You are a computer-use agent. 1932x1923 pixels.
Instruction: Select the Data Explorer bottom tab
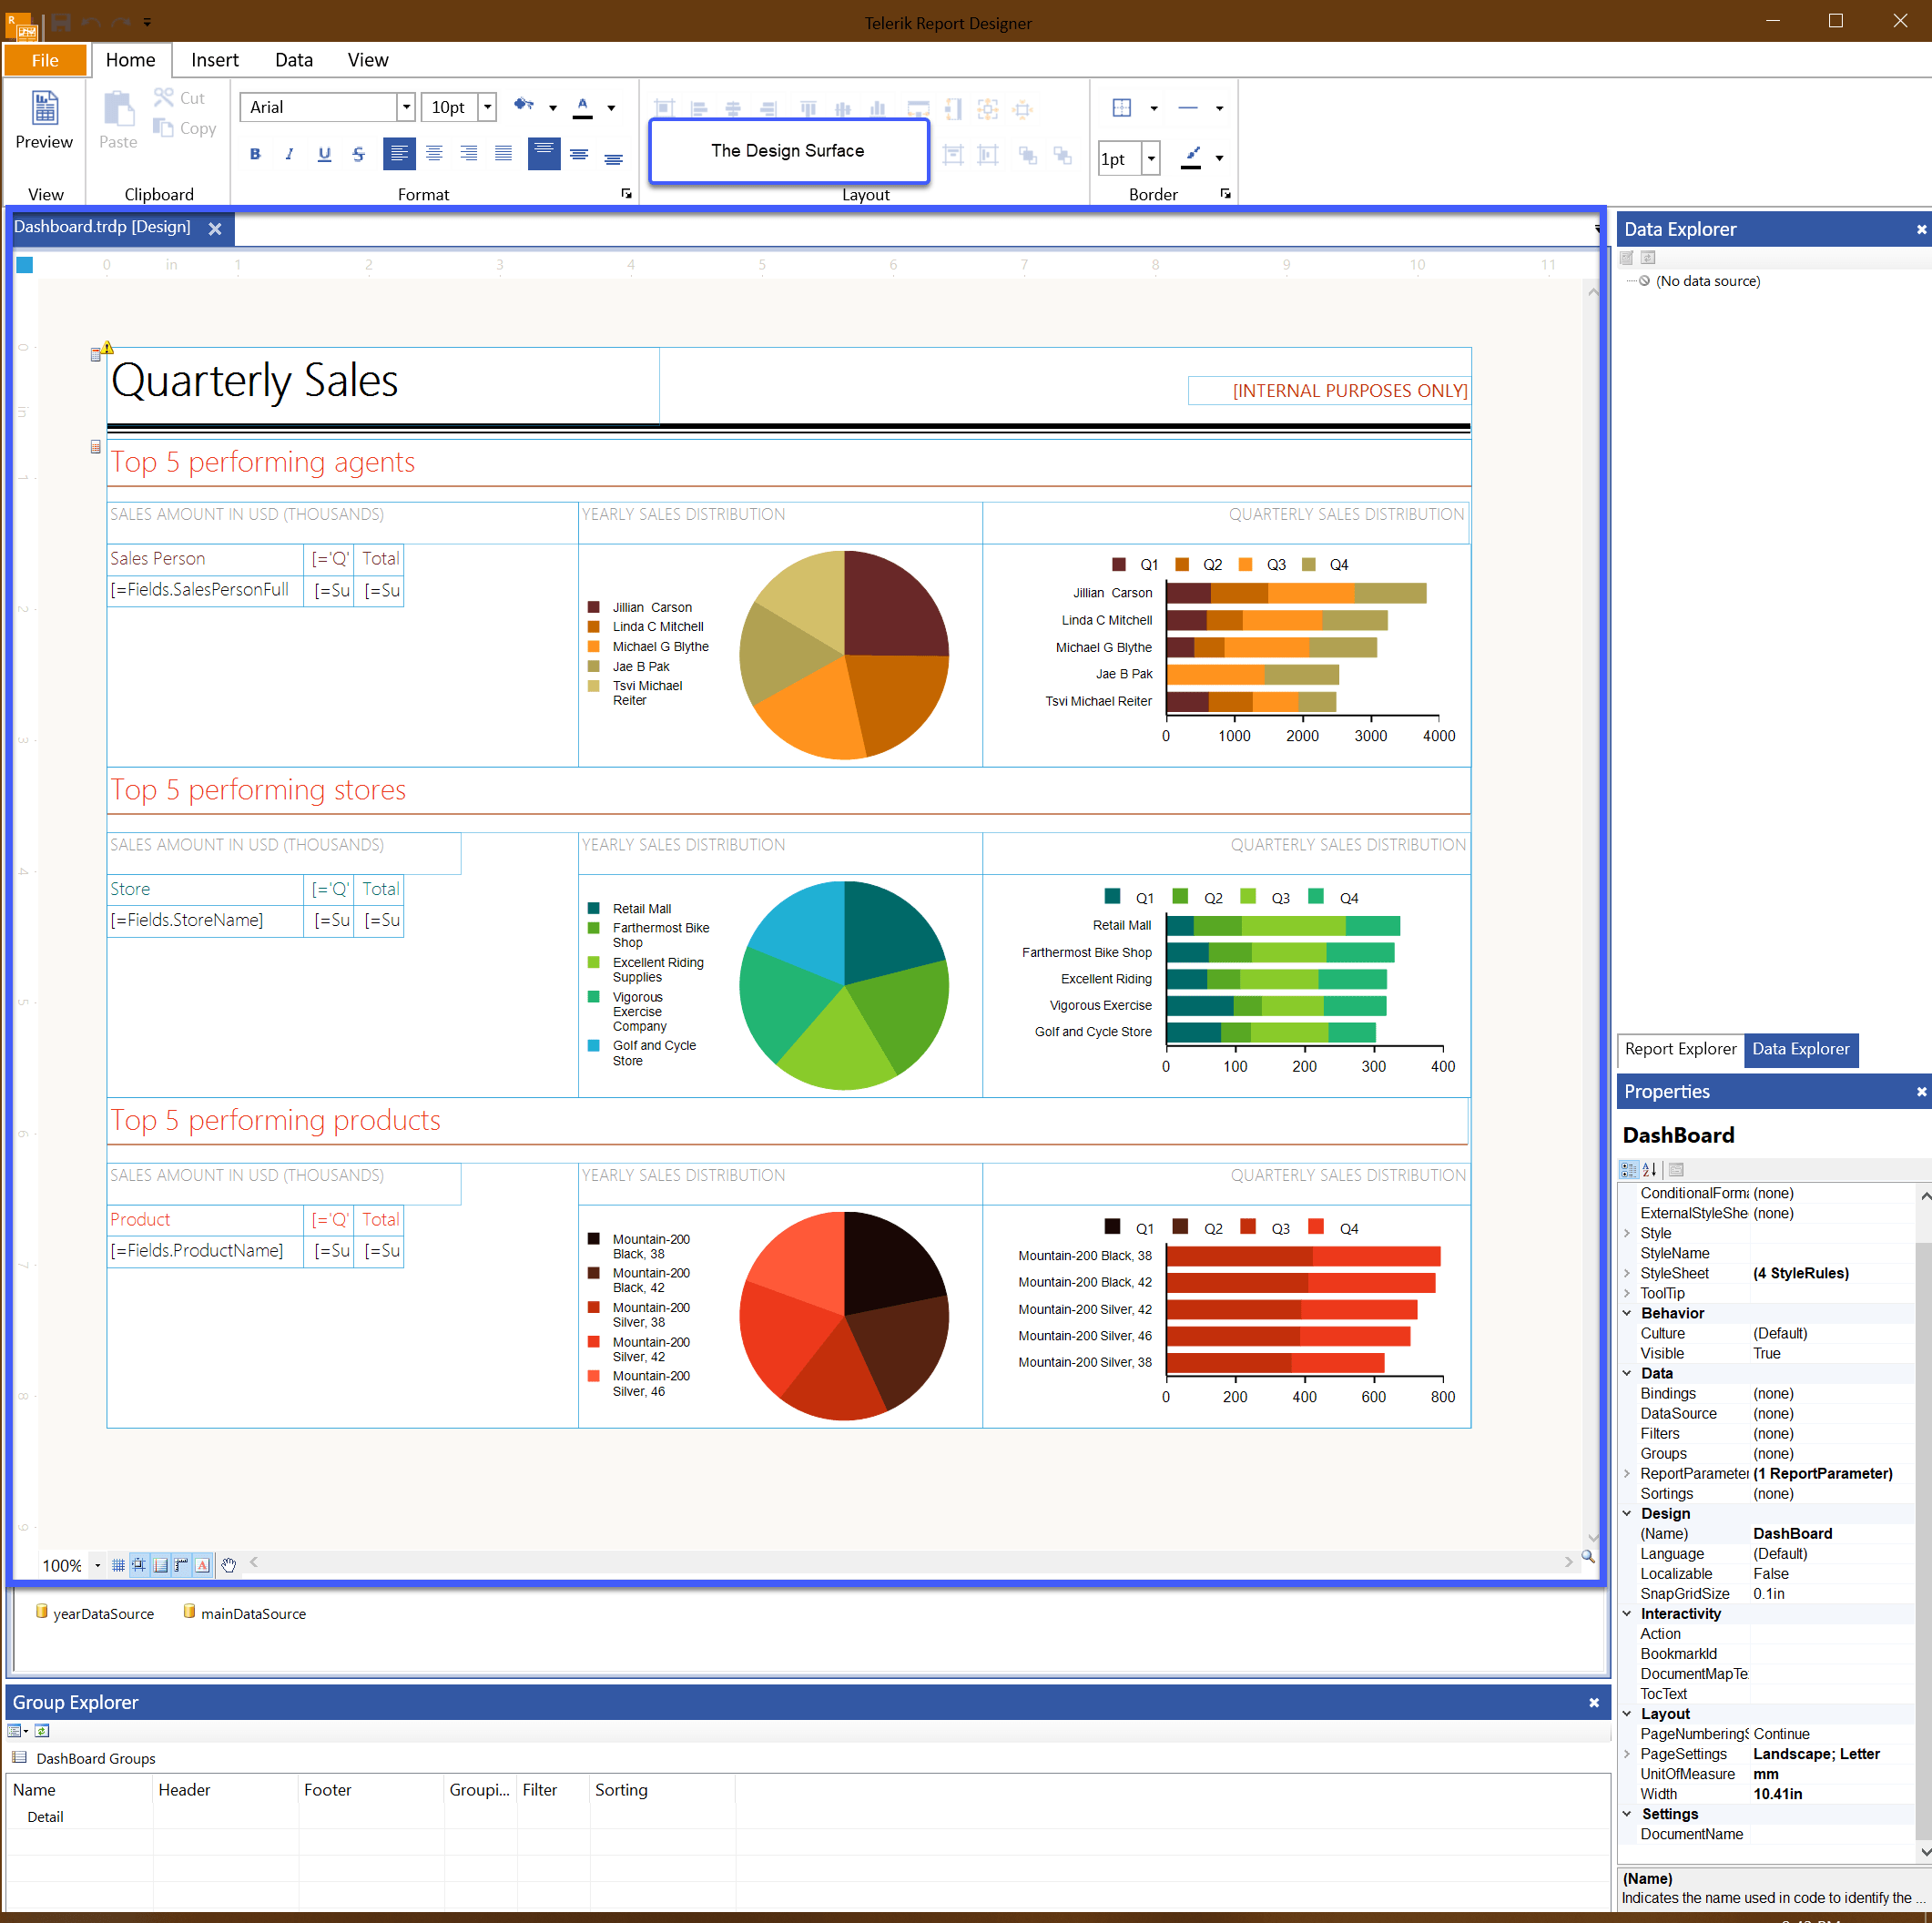tap(1800, 1049)
